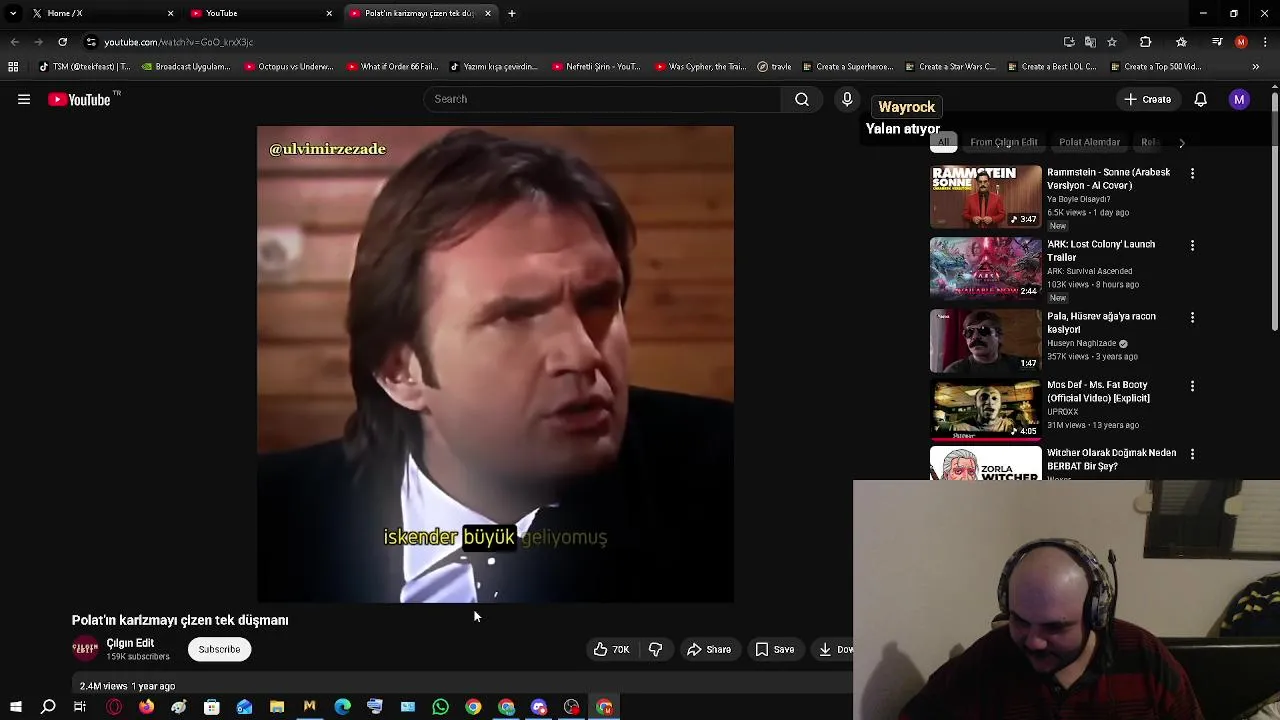
Task: Click the browser address bar URL
Action: 179,42
